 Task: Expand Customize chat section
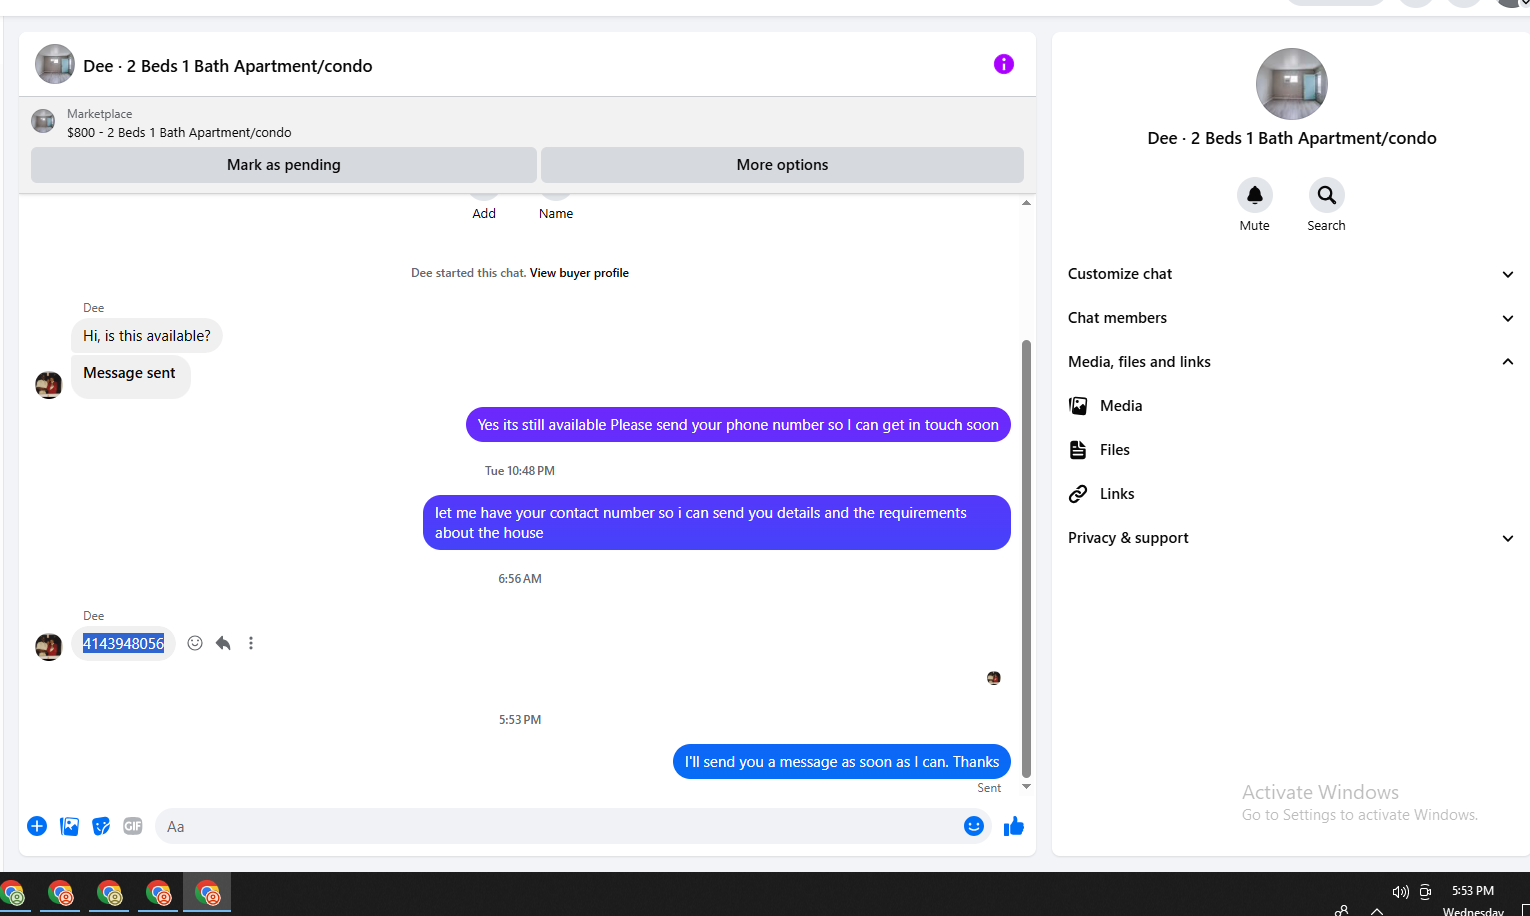[1290, 274]
